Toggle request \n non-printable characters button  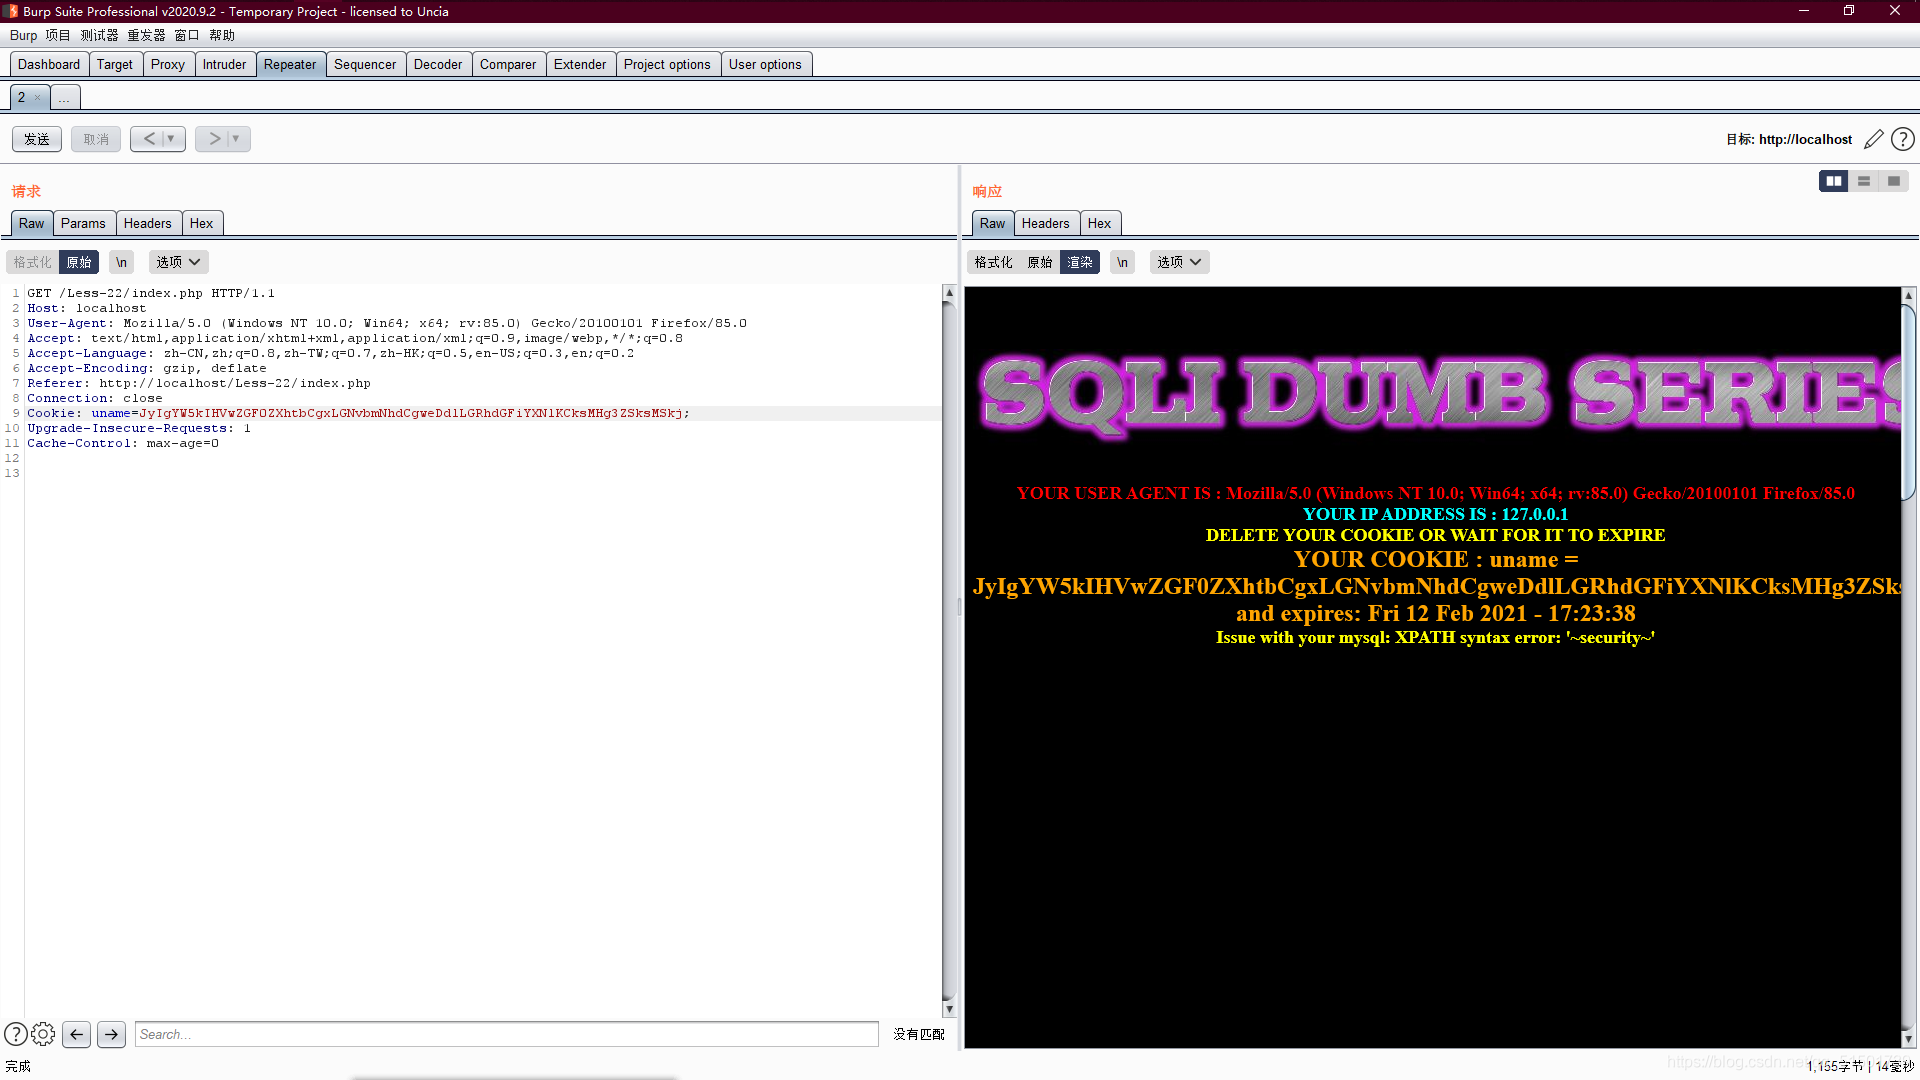point(121,262)
